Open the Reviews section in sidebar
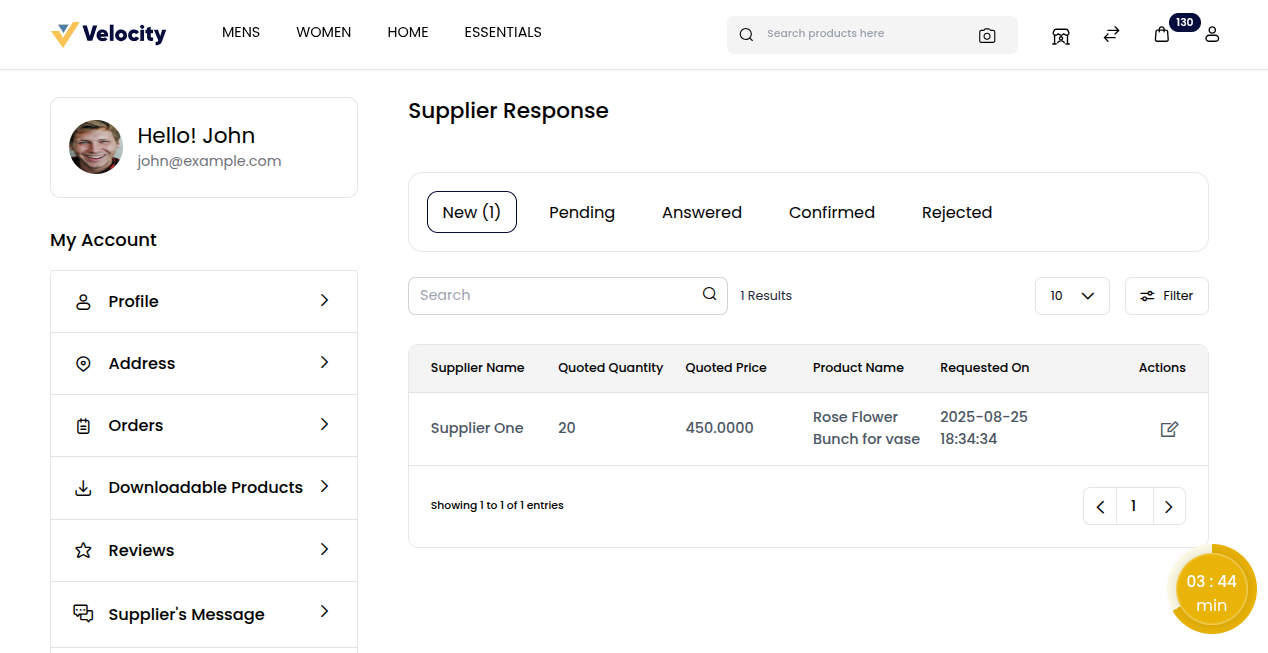The width and height of the screenshot is (1268, 653). pyautogui.click(x=203, y=550)
